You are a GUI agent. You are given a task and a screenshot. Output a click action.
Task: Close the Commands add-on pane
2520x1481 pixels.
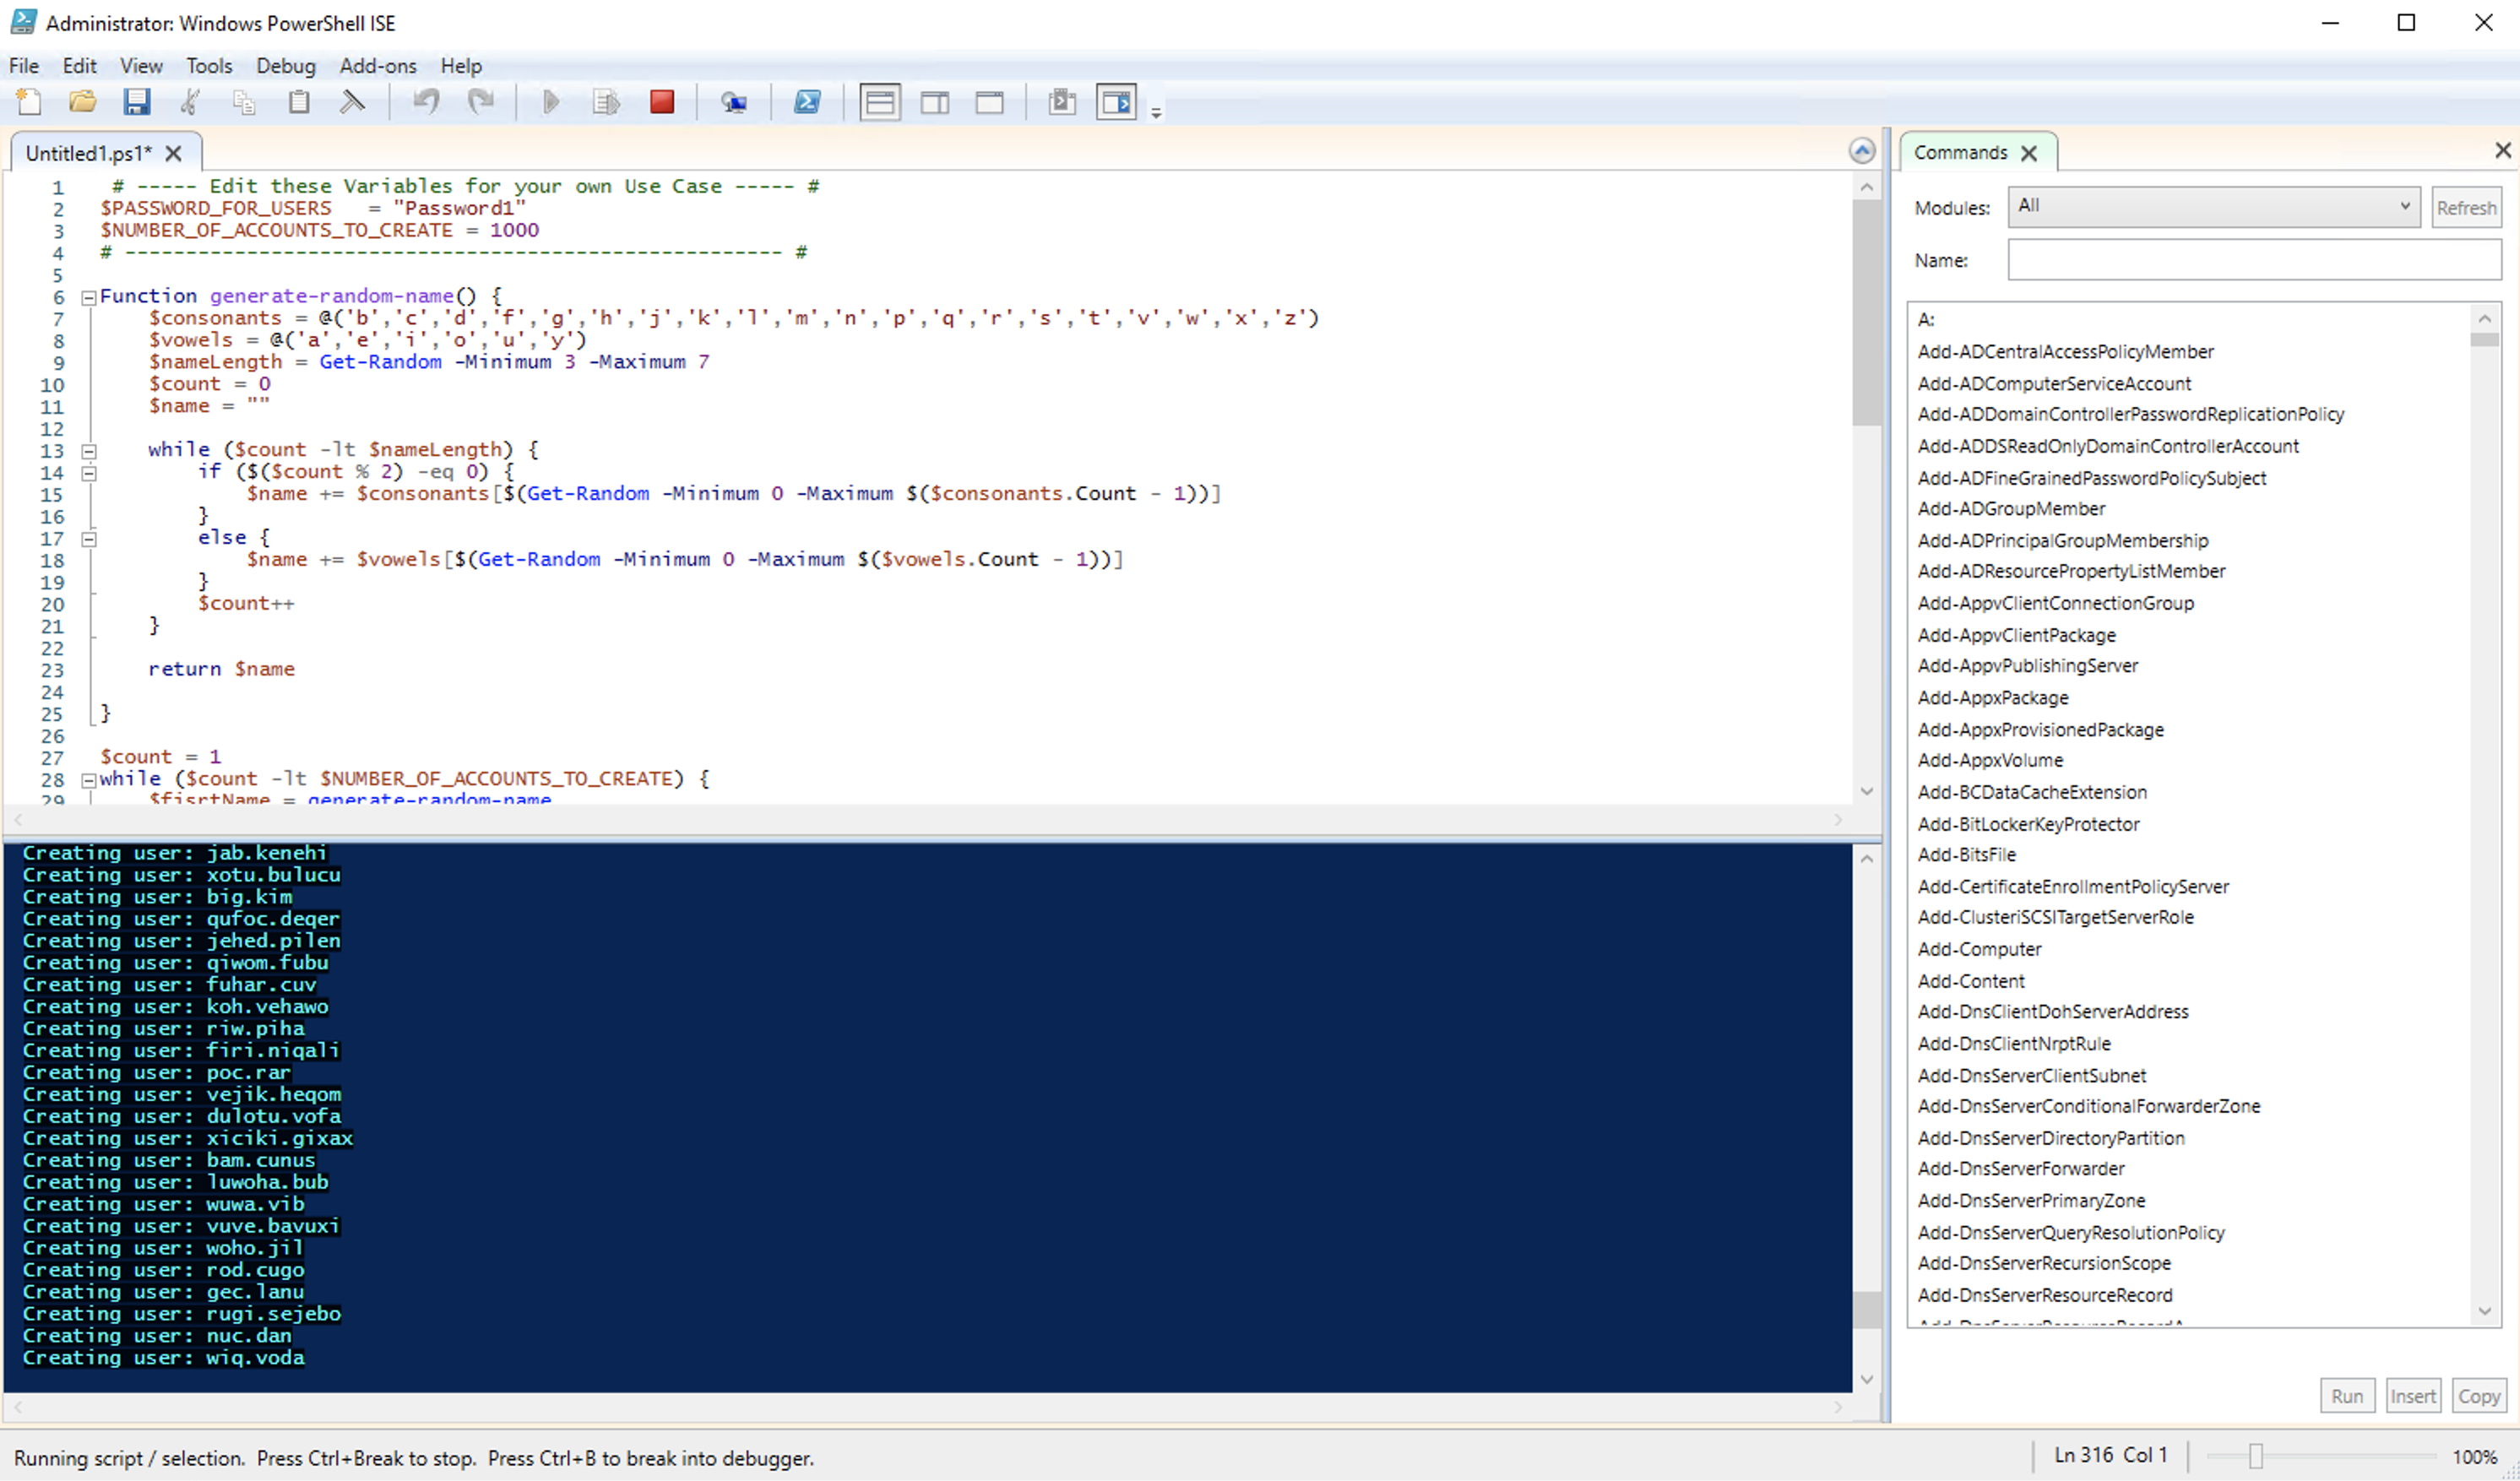point(2503,150)
